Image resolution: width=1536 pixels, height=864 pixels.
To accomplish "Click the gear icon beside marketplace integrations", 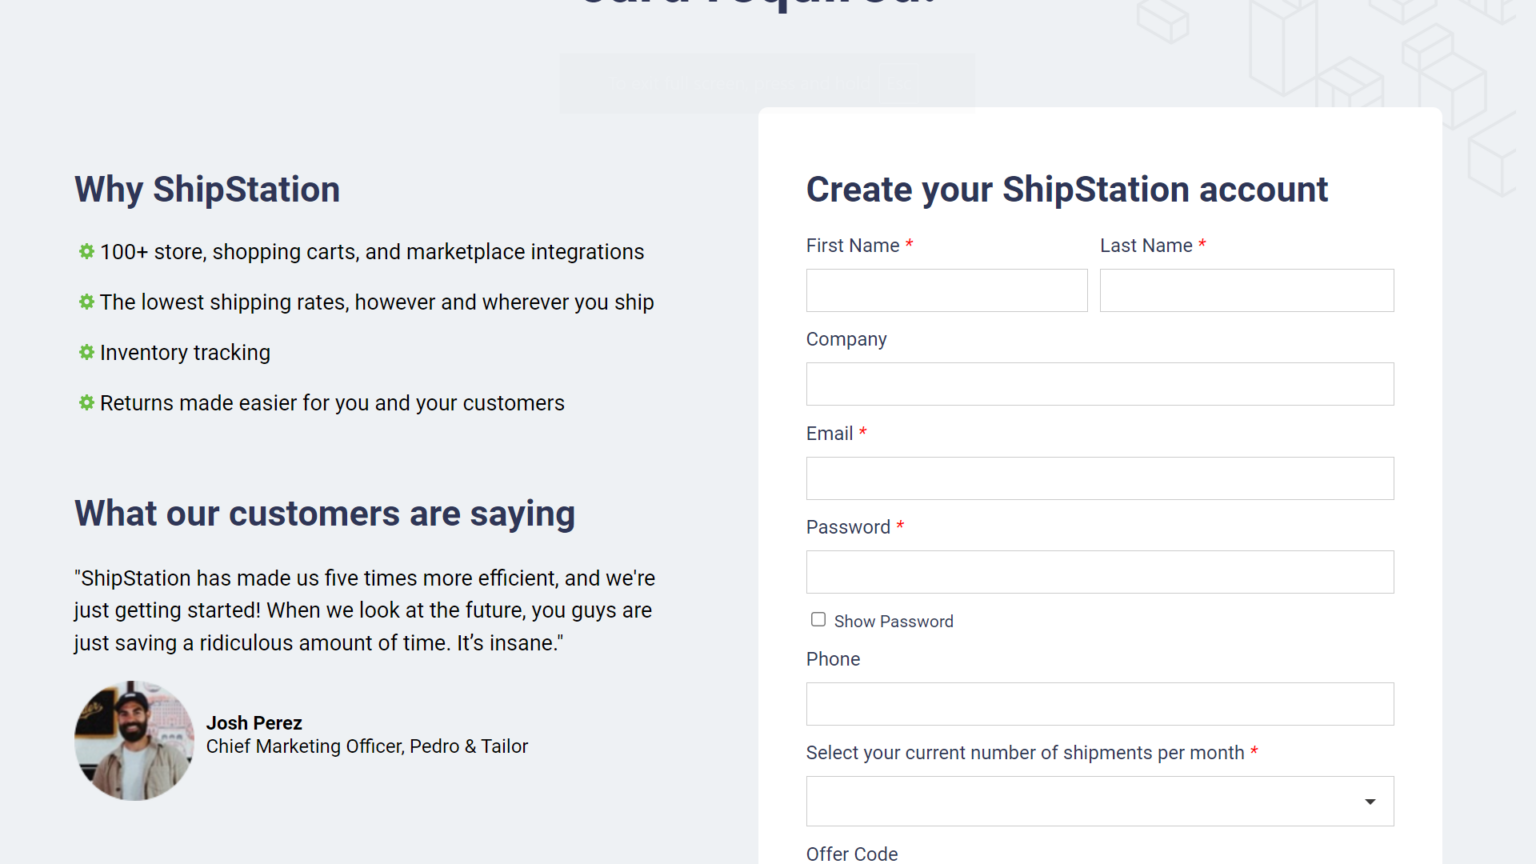I will pos(87,252).
